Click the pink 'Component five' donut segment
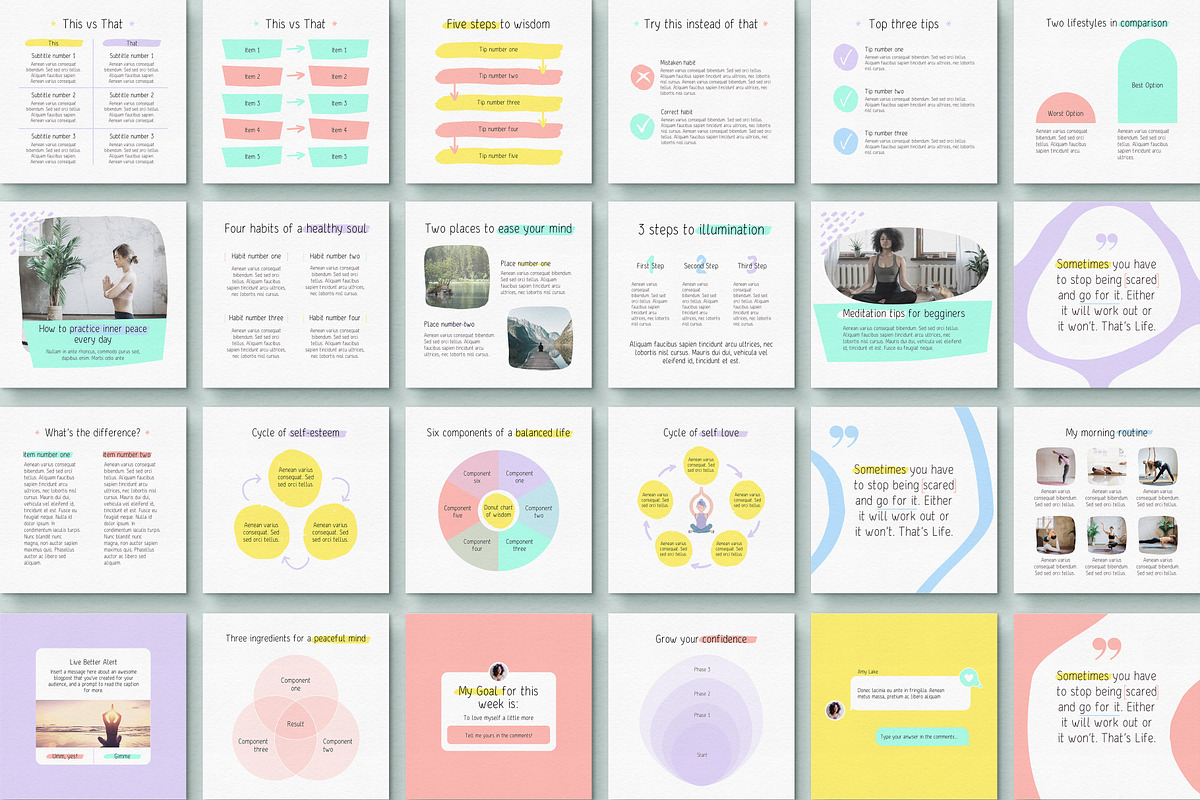Screen dimensions: 1200x800 tap(457, 511)
